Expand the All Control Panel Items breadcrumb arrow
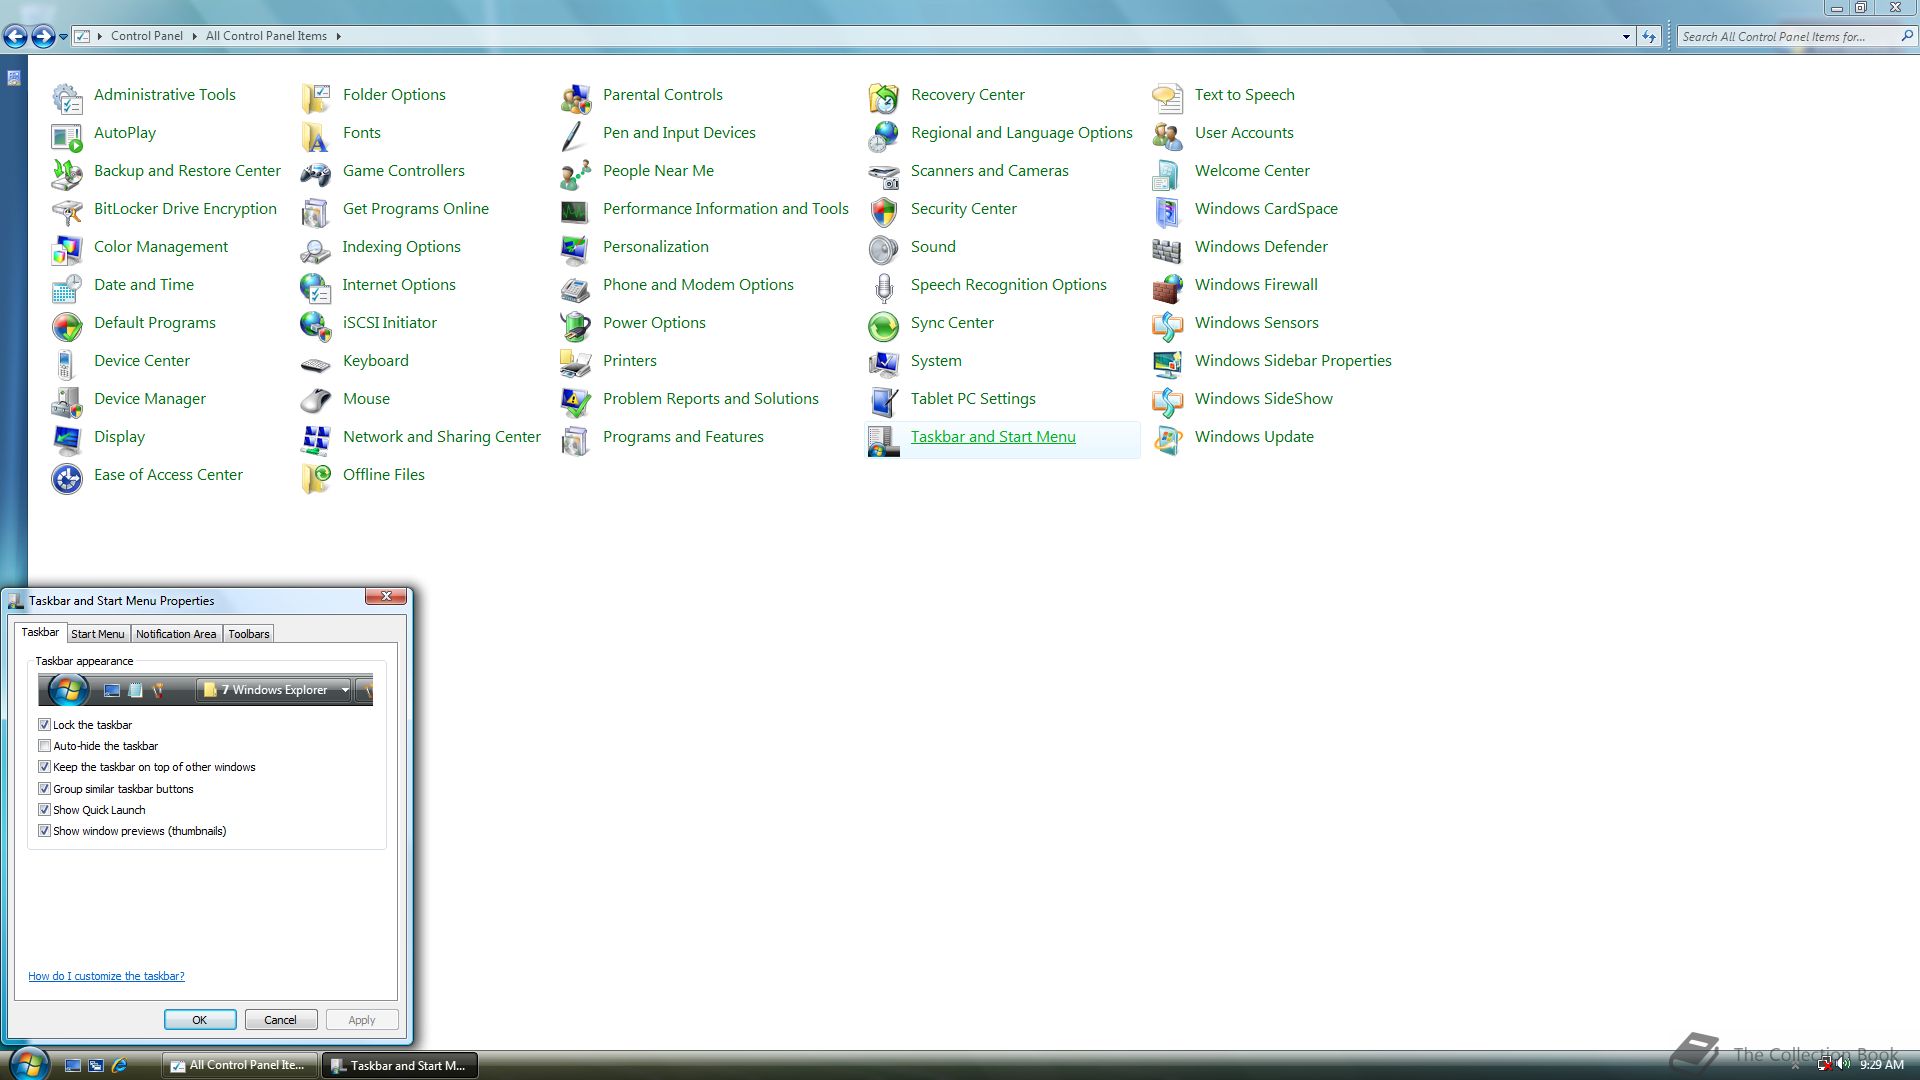The height and width of the screenshot is (1080, 1920). [338, 36]
